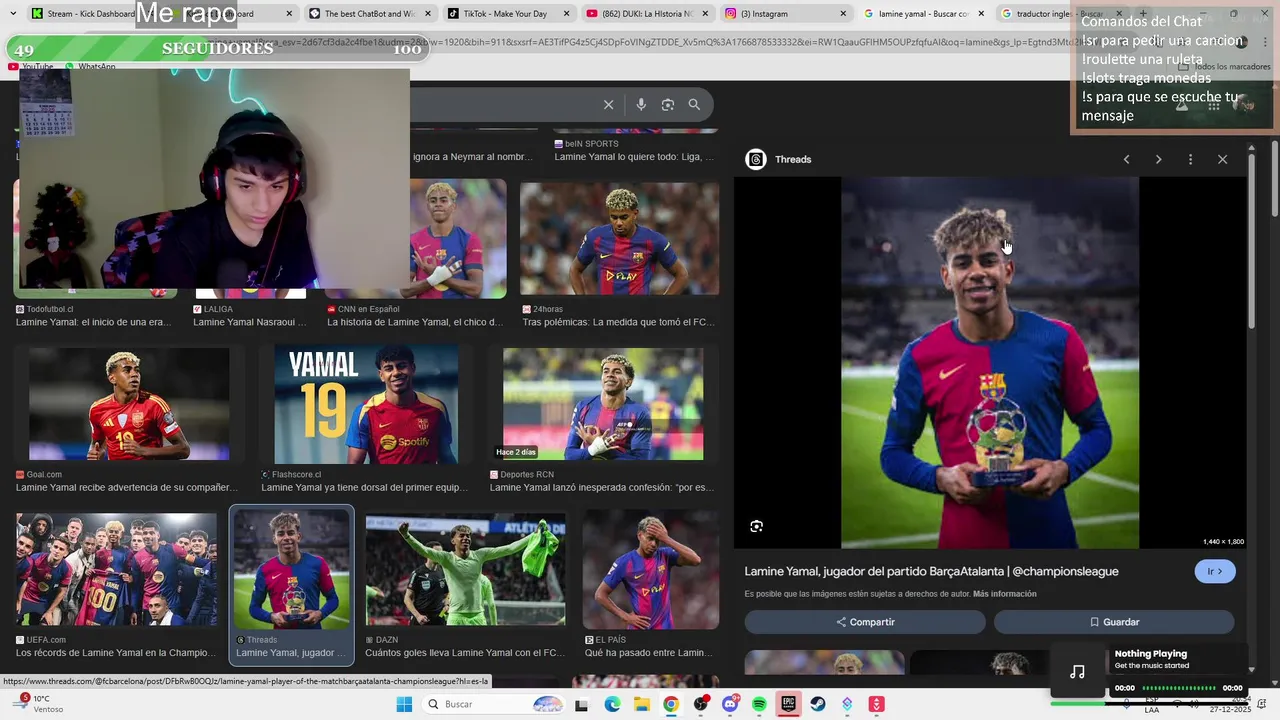Select the DAZN green goalkeeper thumbnail
The image size is (1280, 720).
465,569
